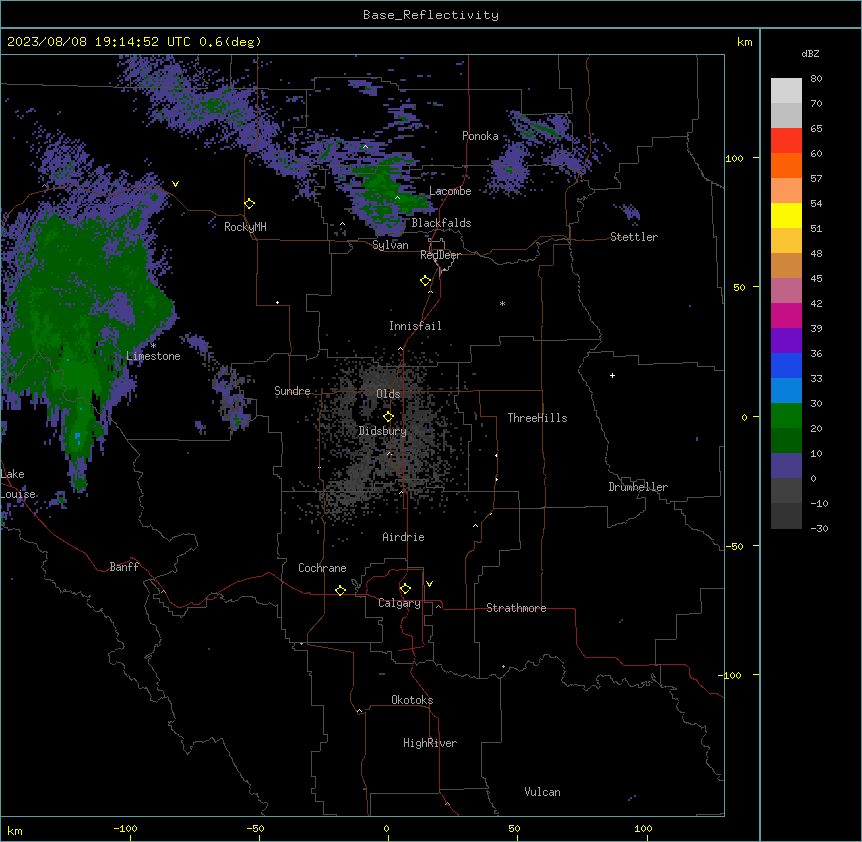
Task: Click the white asterisk marker east of Innisfail
Action: [x=502, y=303]
